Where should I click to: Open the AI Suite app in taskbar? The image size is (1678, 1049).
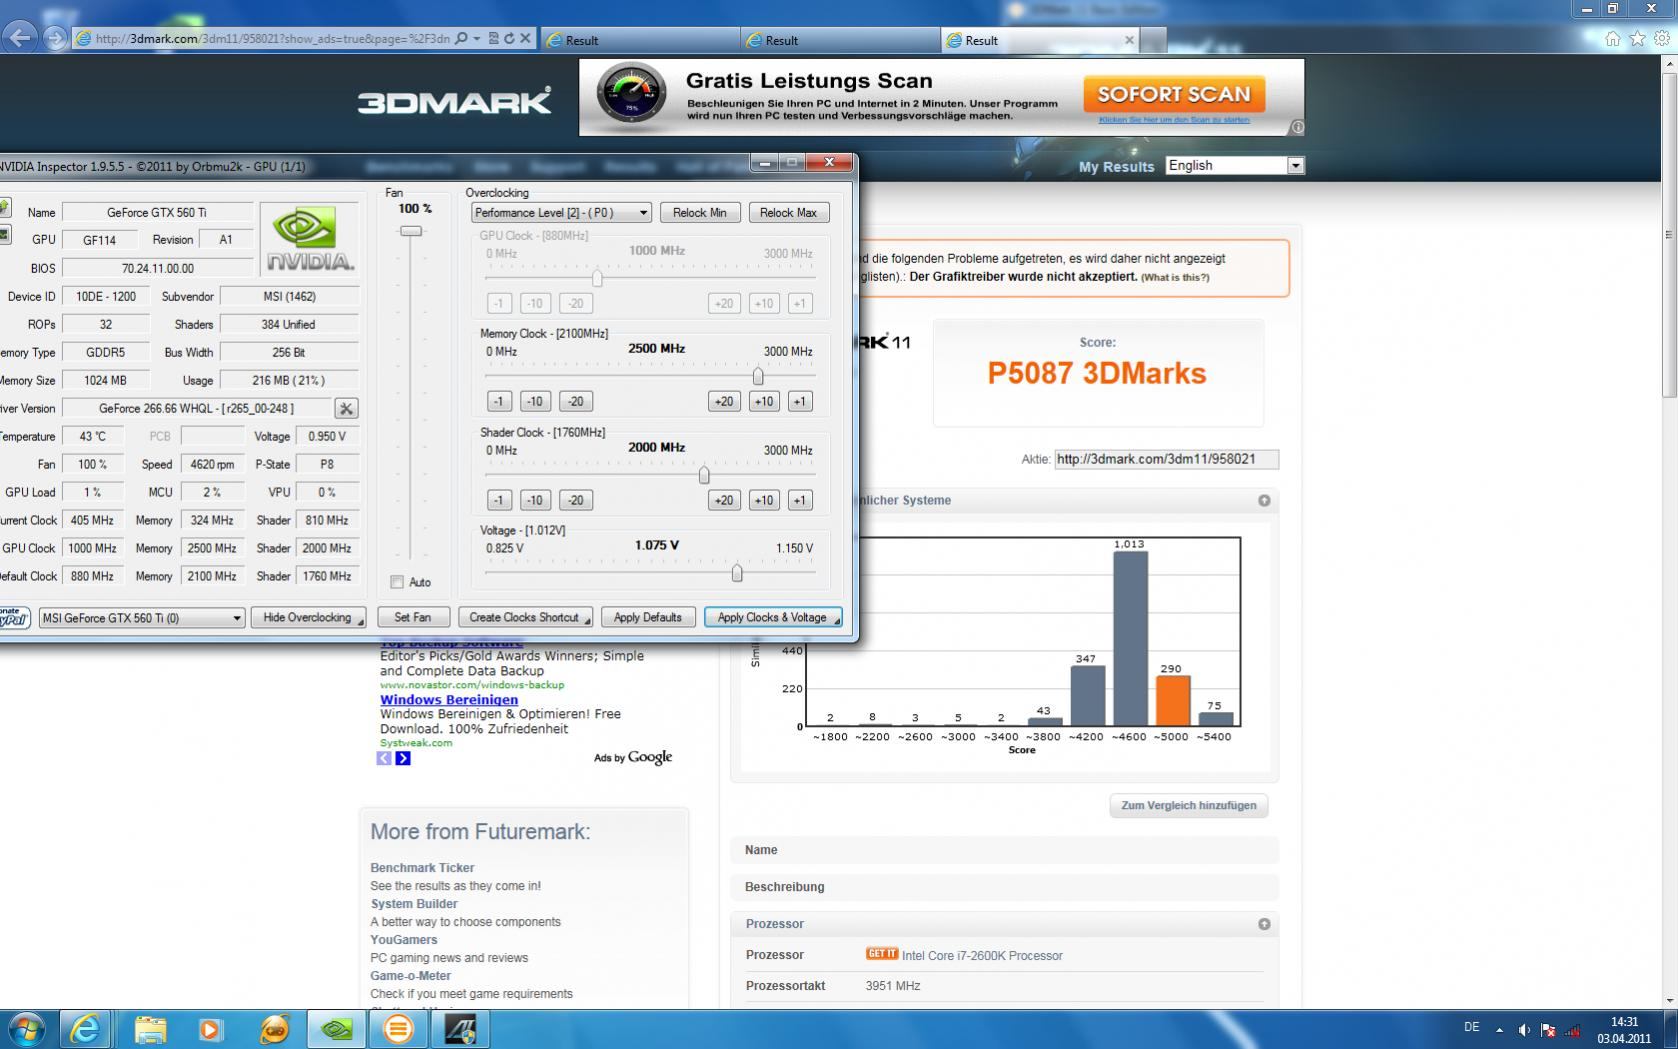[x=460, y=1029]
